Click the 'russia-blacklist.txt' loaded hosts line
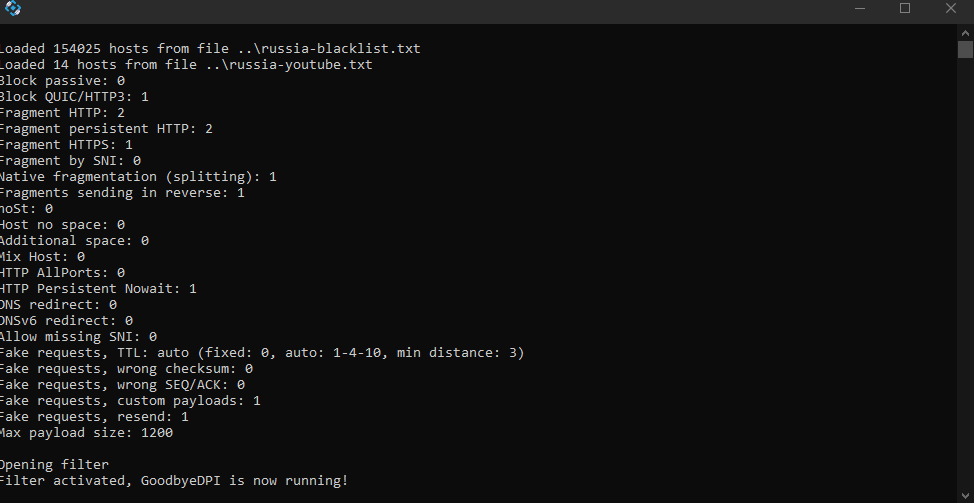Image resolution: width=974 pixels, height=503 pixels. click(210, 48)
